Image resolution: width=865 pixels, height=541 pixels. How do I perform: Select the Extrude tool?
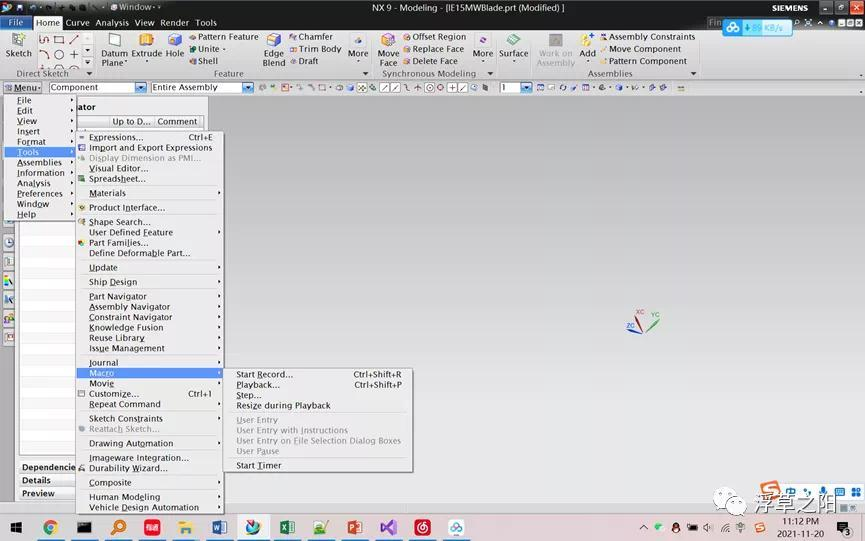click(146, 45)
